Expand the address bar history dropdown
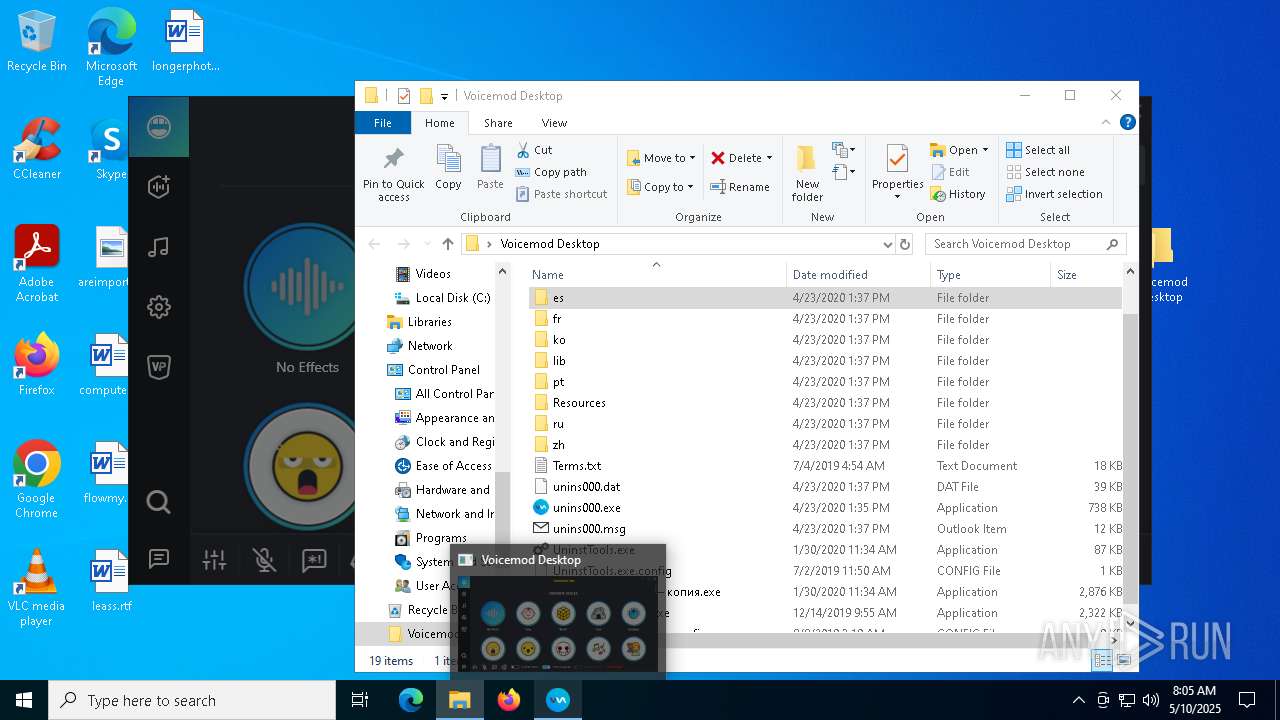Image resolution: width=1280 pixels, height=720 pixels. pos(887,244)
